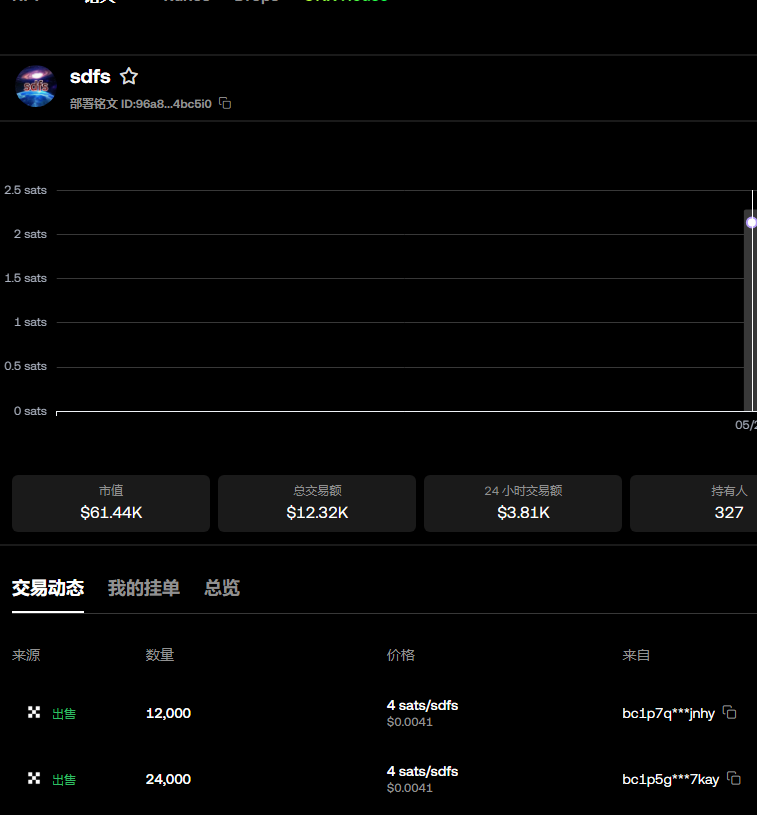Click price 4 sats/sdfs in 24,000 row

tap(422, 771)
